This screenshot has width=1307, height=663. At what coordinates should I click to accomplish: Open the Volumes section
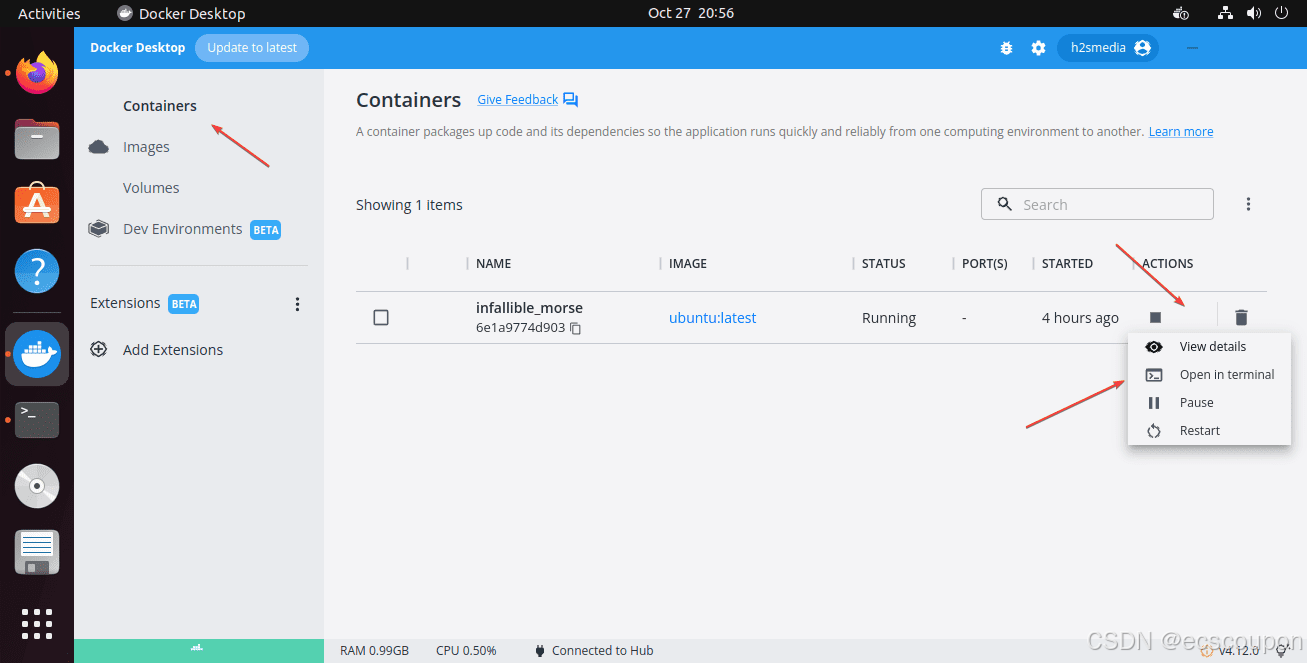coord(151,188)
